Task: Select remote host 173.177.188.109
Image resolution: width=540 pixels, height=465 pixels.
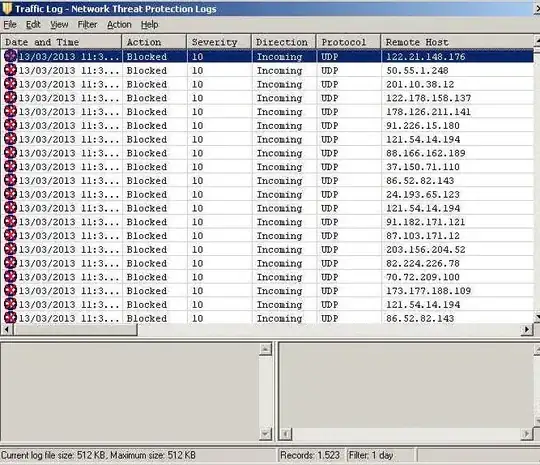Action: [x=428, y=291]
